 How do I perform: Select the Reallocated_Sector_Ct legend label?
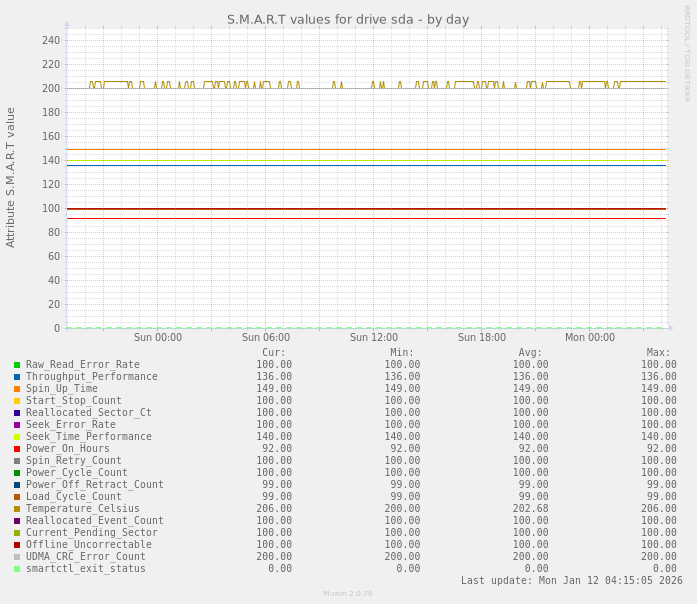click(89, 412)
